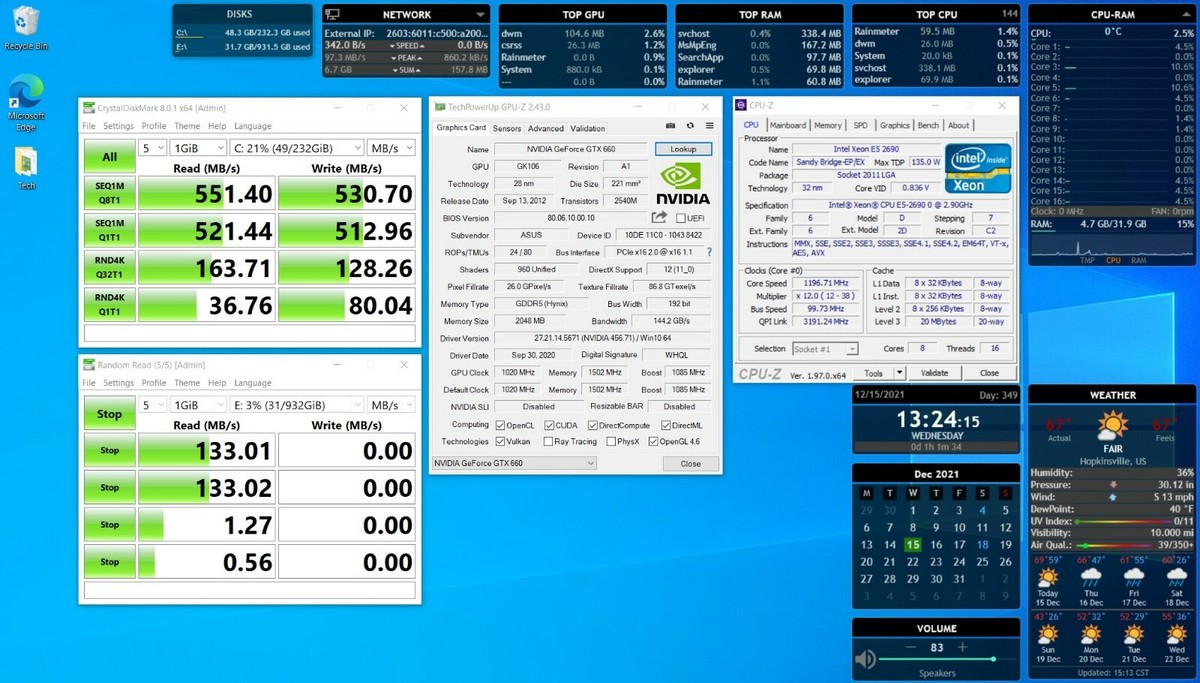Expand the Tools arrow dropdown in CPU-Z

[x=899, y=372]
